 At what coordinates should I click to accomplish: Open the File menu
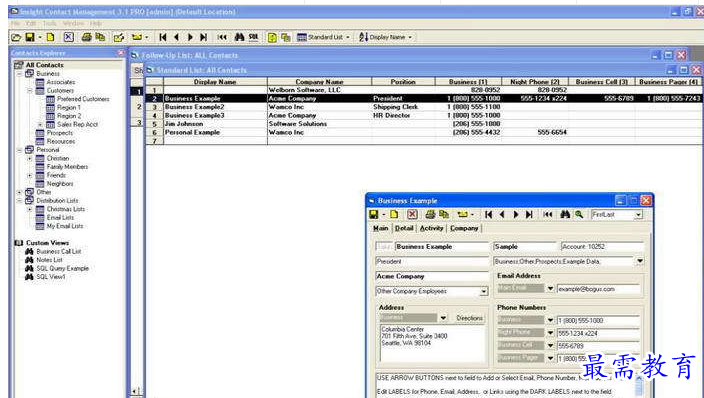[16, 23]
